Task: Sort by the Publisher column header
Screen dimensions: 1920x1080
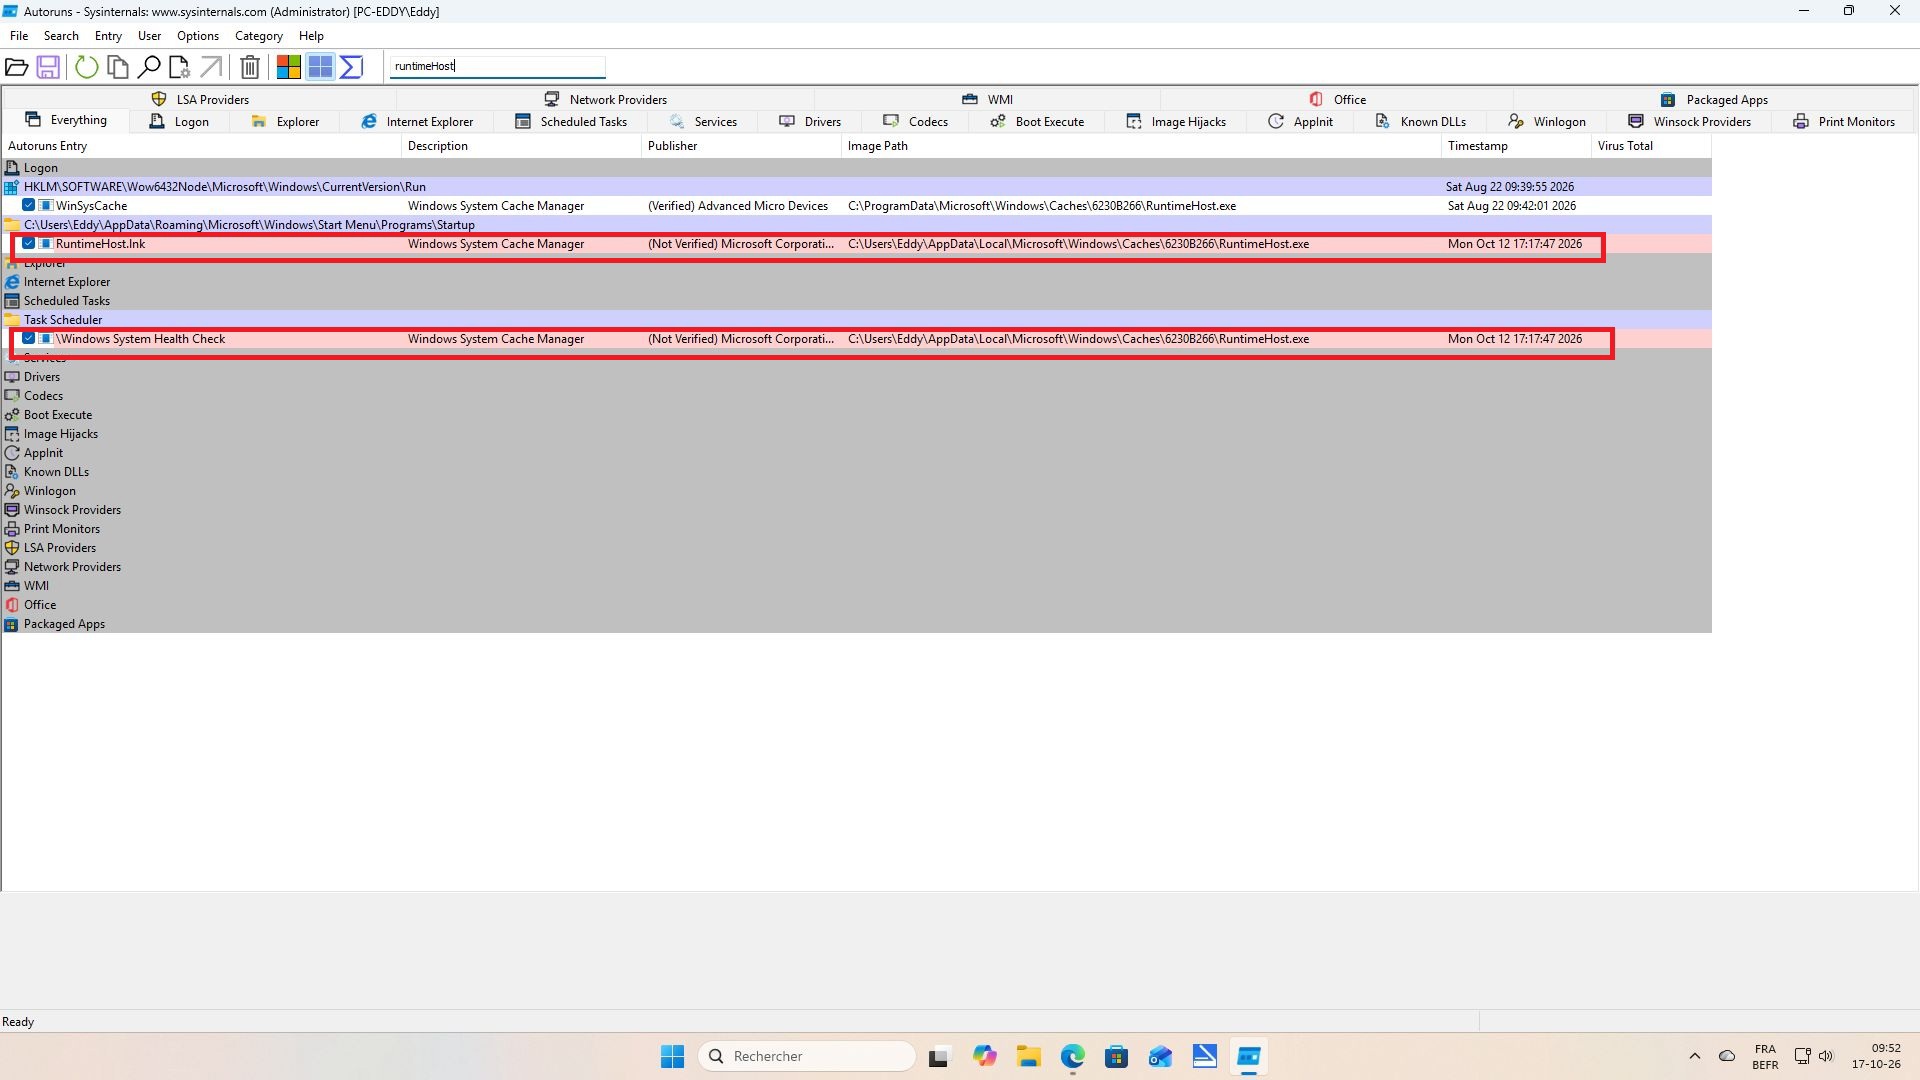Action: click(741, 146)
